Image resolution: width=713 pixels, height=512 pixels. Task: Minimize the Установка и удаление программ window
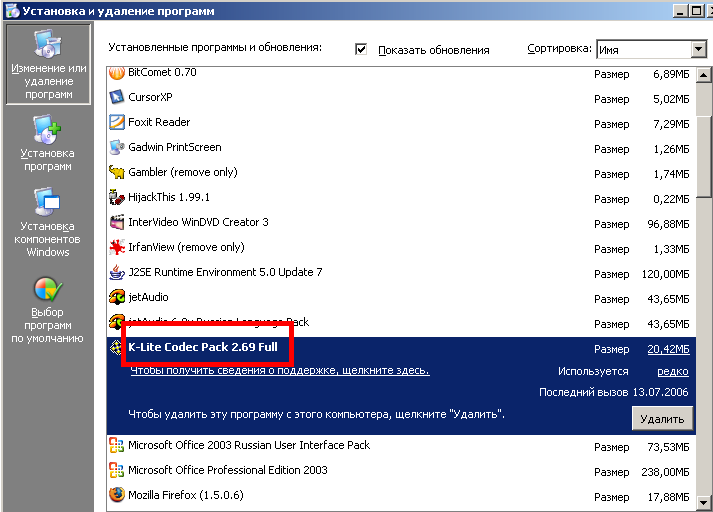pos(680,10)
